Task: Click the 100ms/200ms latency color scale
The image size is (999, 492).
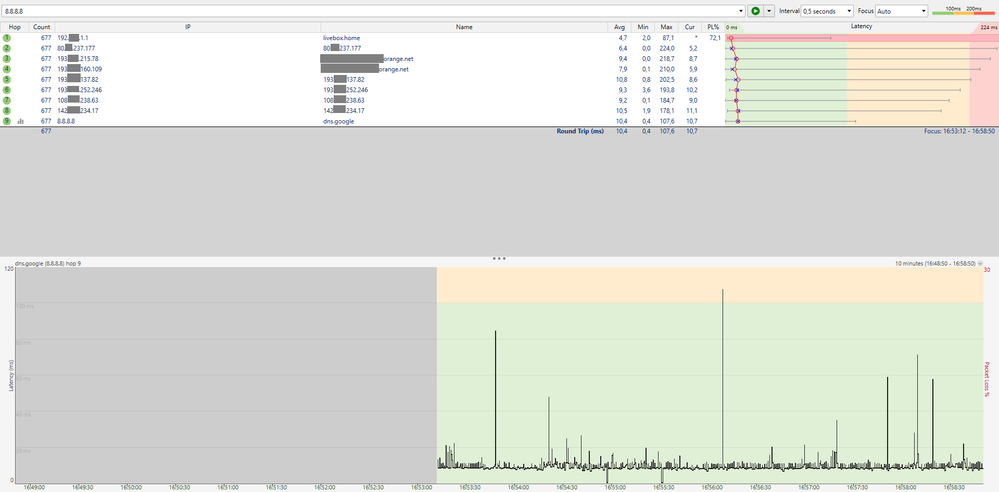Action: pos(963,10)
